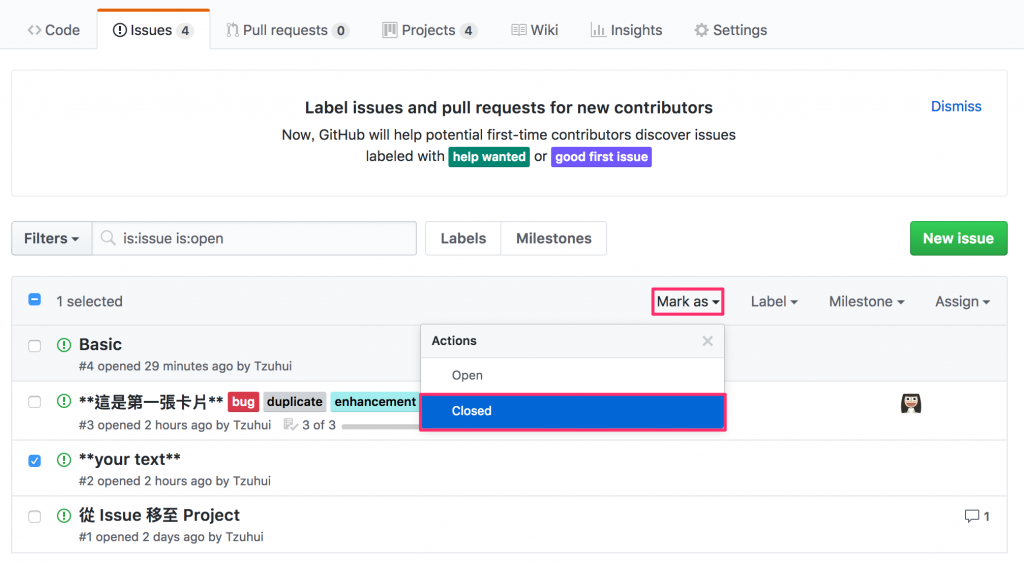
Task: Focus the issue search input field
Action: [x=265, y=238]
